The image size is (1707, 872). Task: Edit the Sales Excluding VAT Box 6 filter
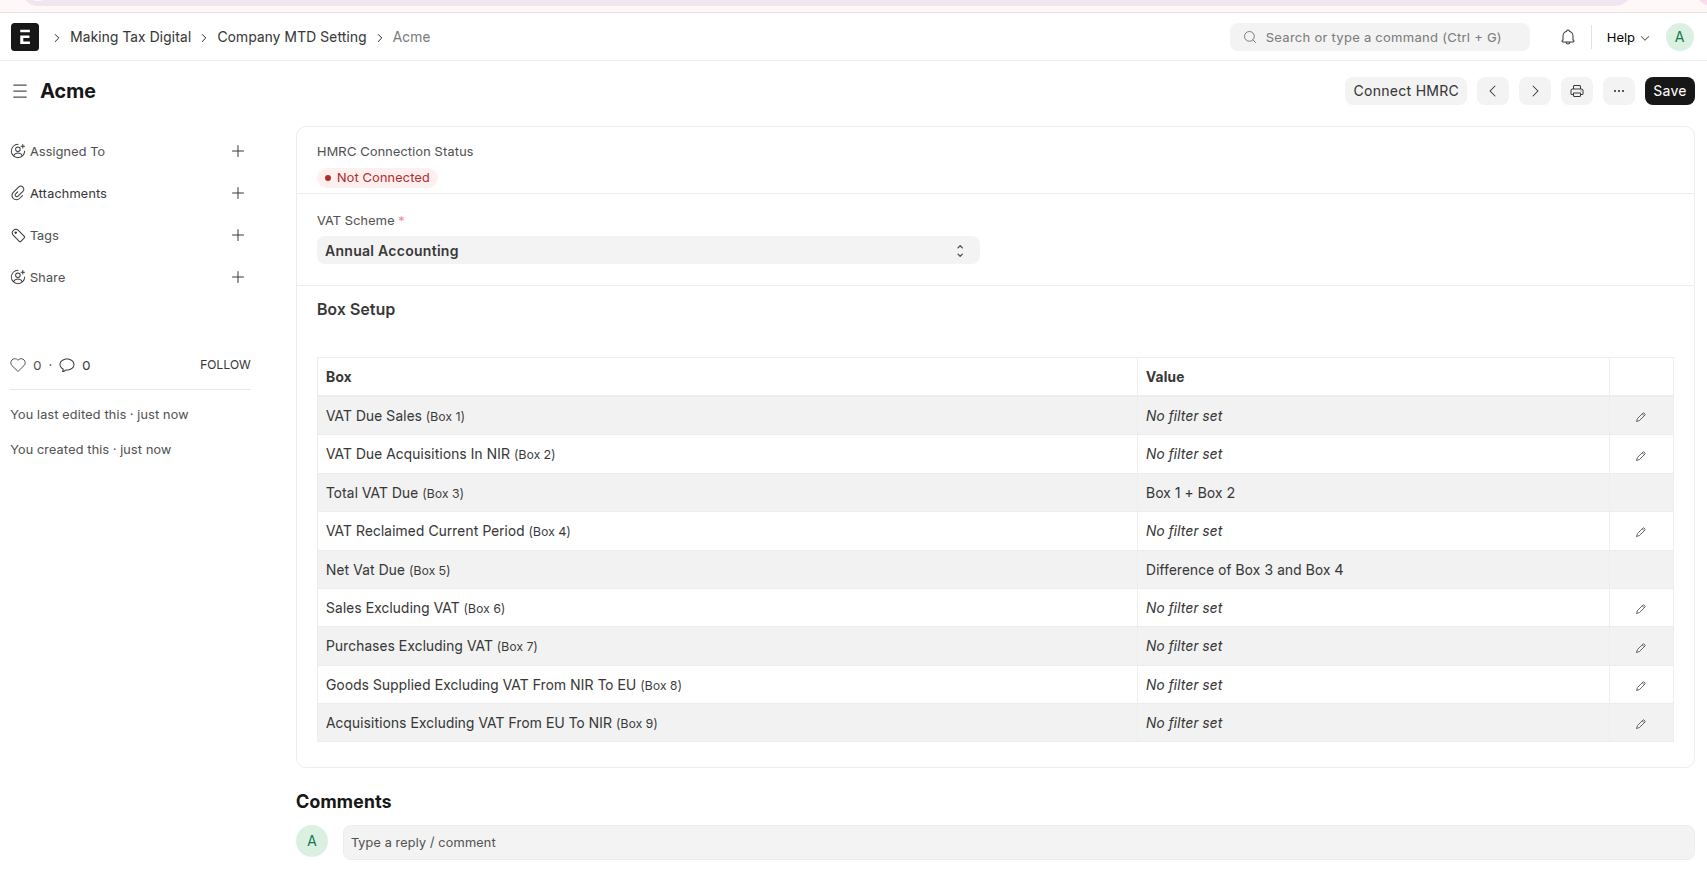point(1640,609)
